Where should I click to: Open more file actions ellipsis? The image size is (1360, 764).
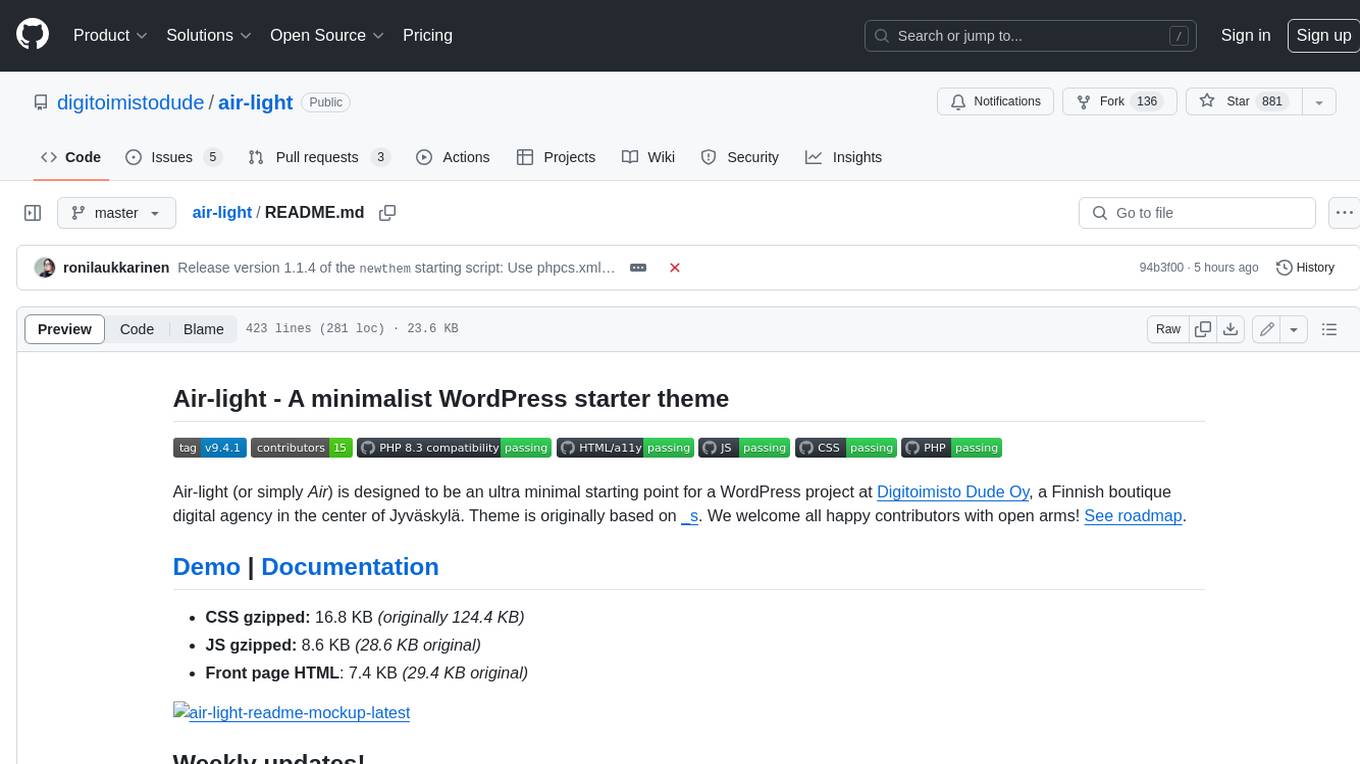1344,213
